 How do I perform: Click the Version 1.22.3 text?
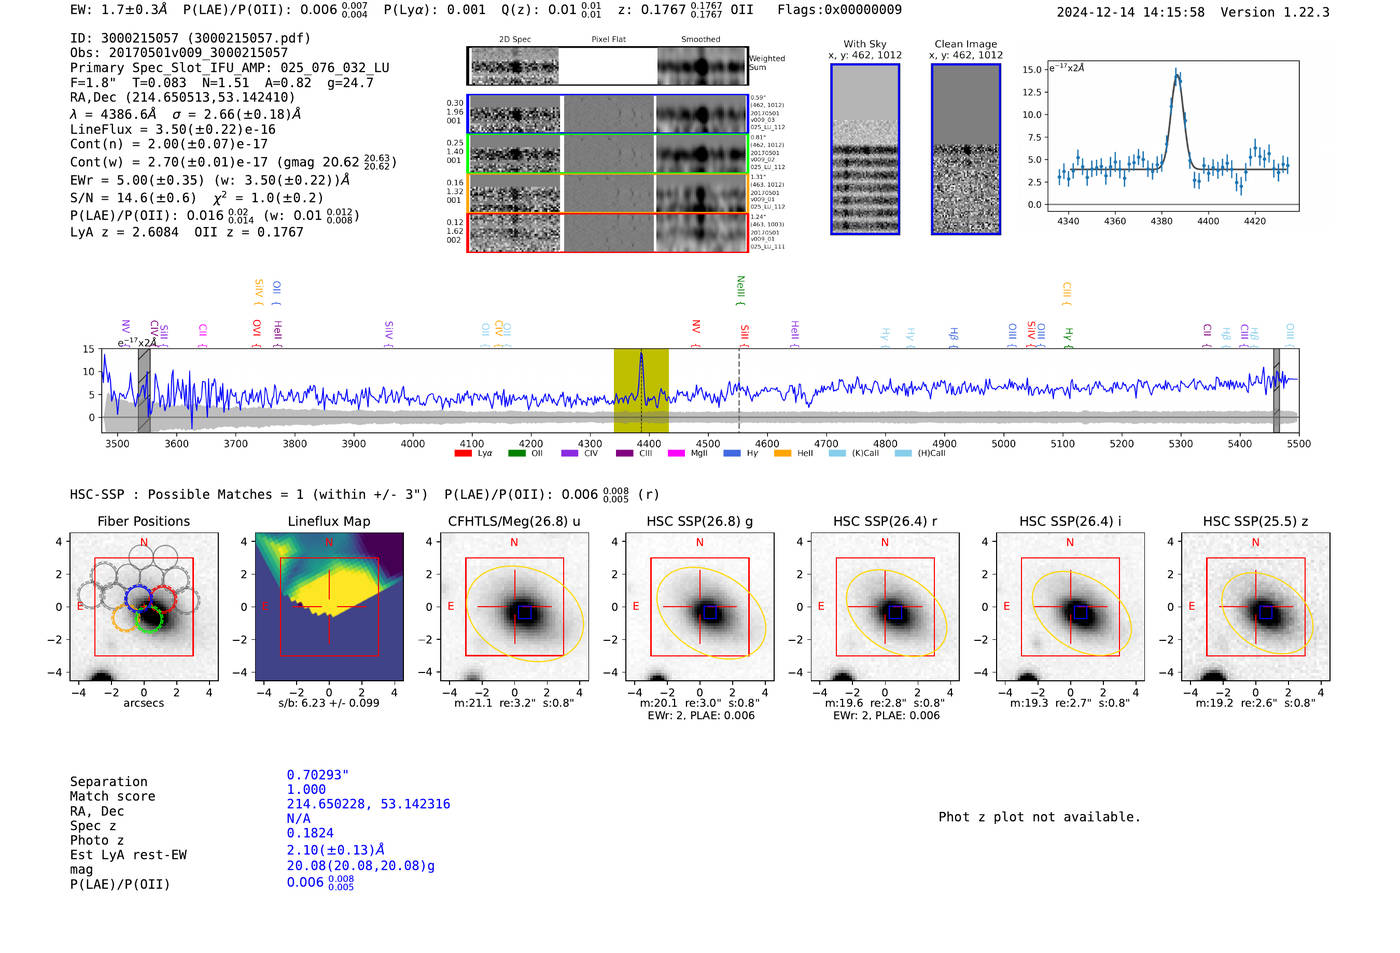1275,12
